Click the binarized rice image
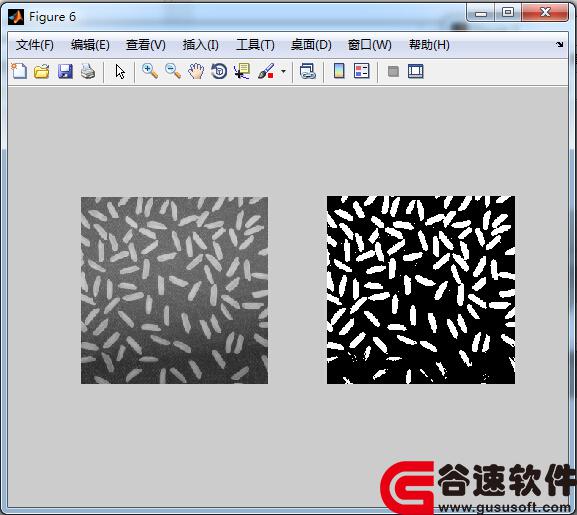 point(421,290)
